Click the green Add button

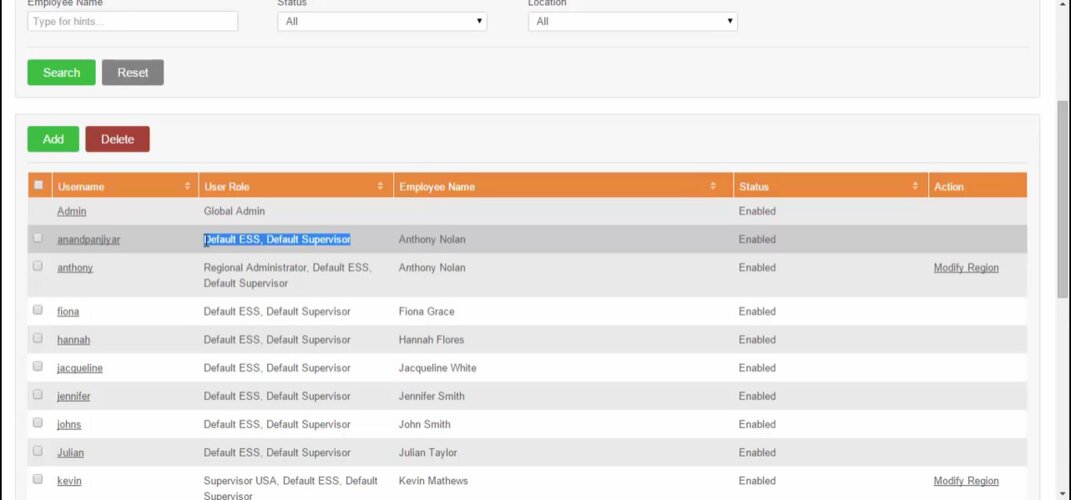tap(53, 139)
